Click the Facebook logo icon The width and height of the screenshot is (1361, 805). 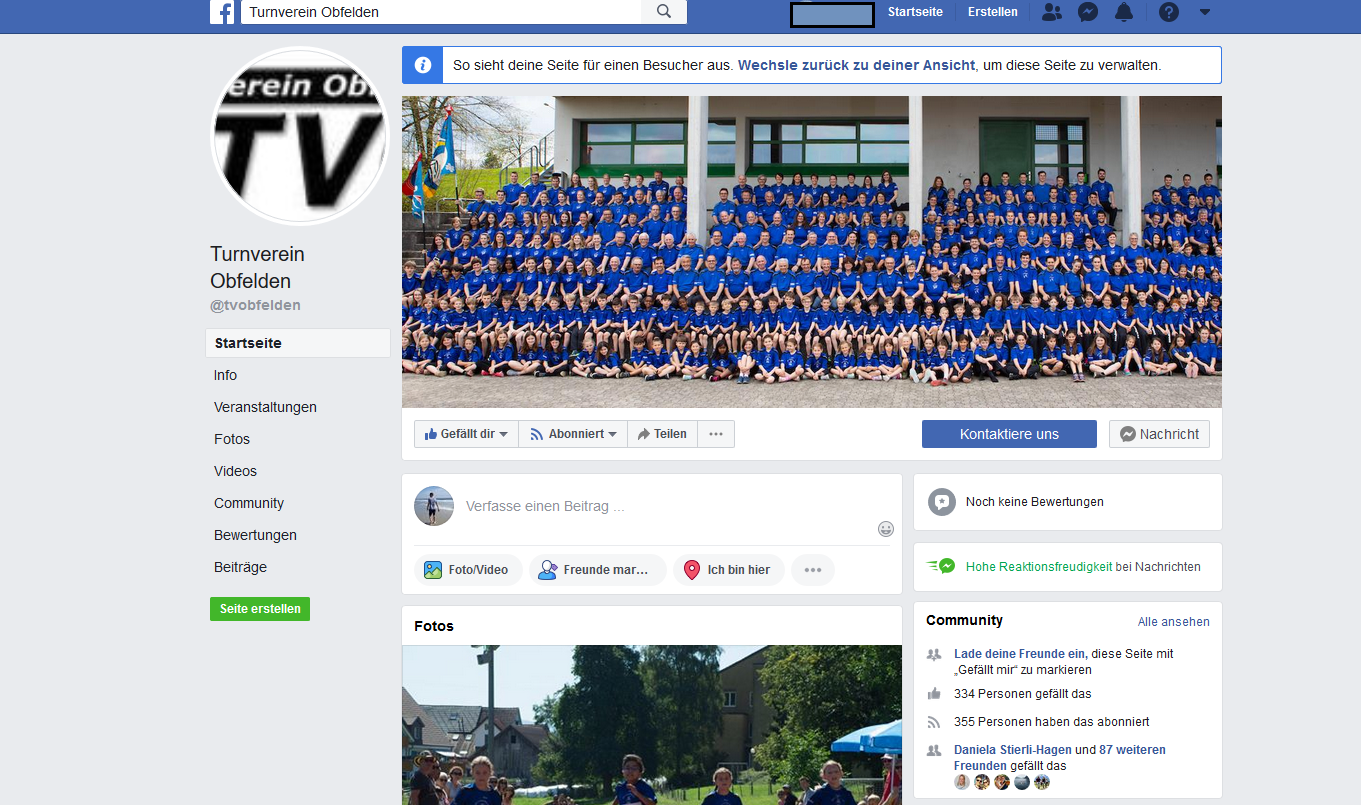[x=222, y=12]
